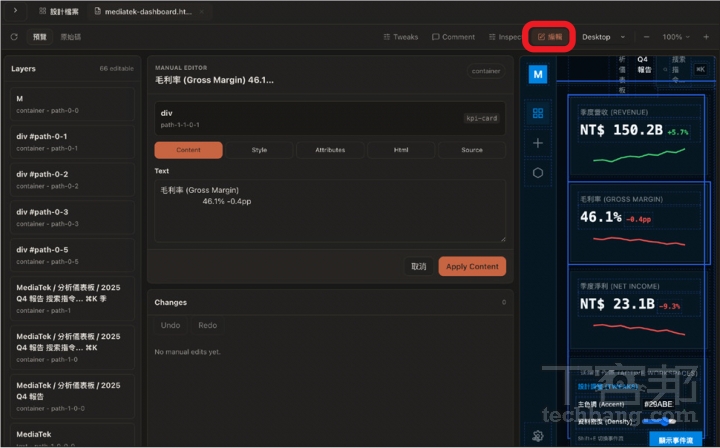Click the blue M logo in preview

538,74
